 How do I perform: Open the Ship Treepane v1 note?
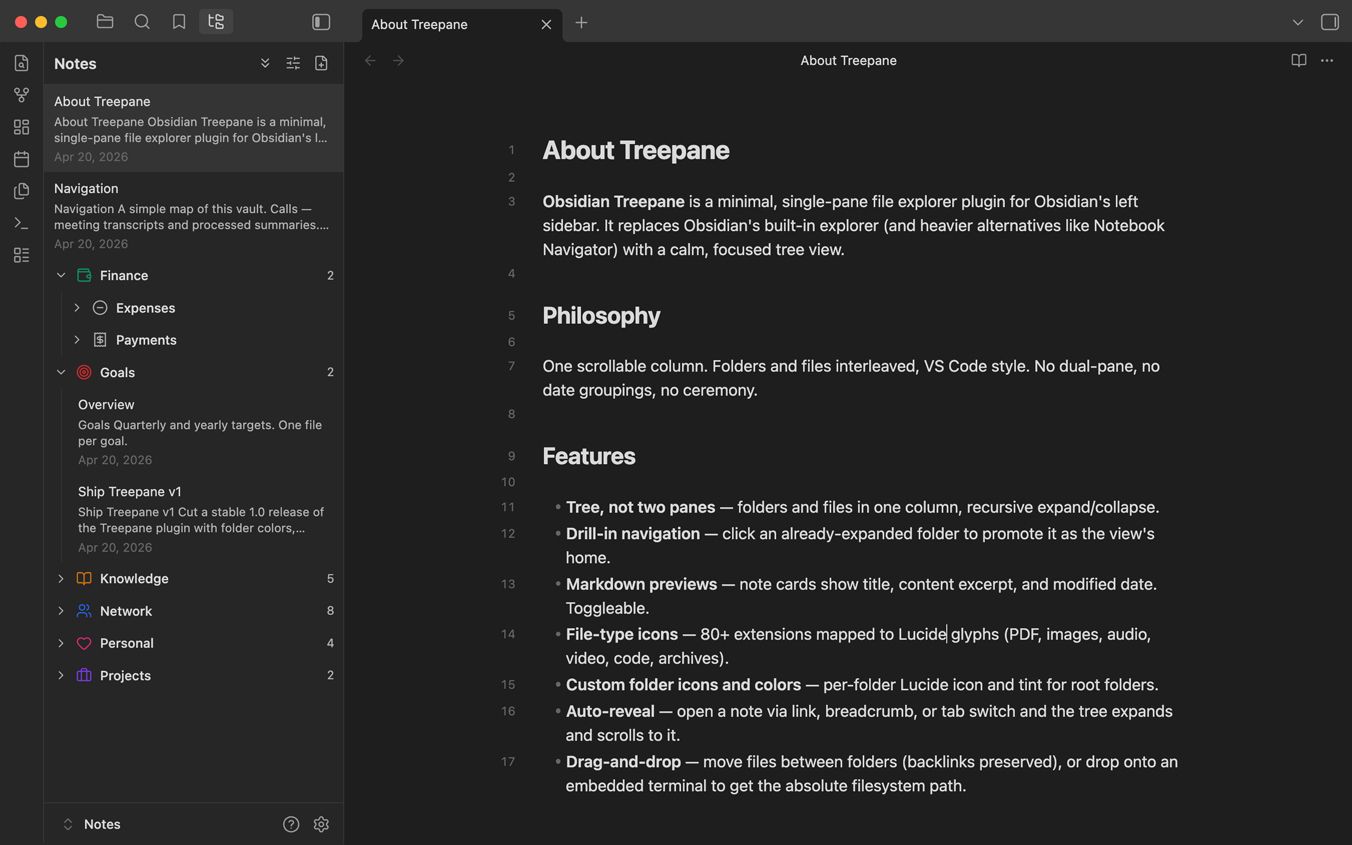[x=204, y=519]
